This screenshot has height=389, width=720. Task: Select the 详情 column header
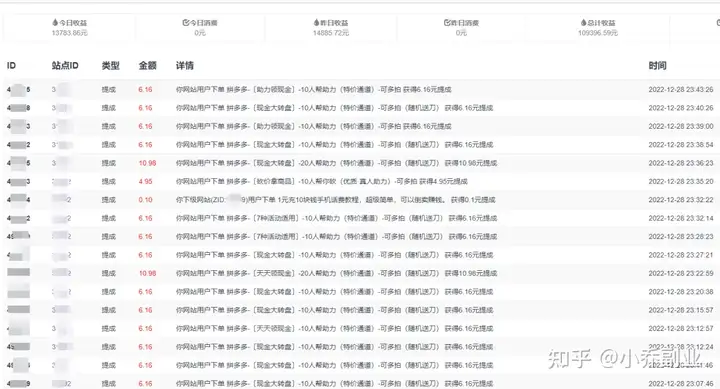185,65
